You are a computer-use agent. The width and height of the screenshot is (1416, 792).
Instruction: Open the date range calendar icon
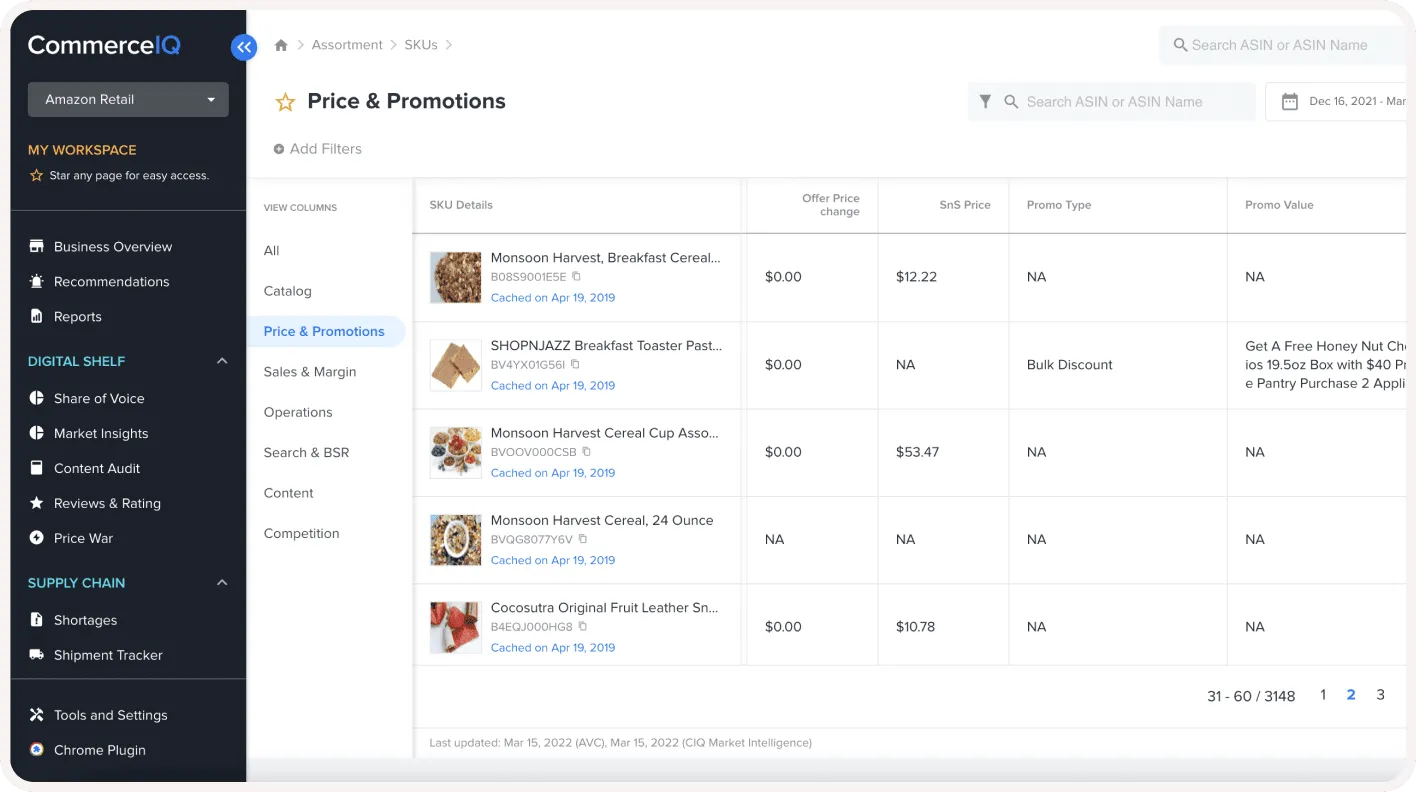click(1290, 101)
